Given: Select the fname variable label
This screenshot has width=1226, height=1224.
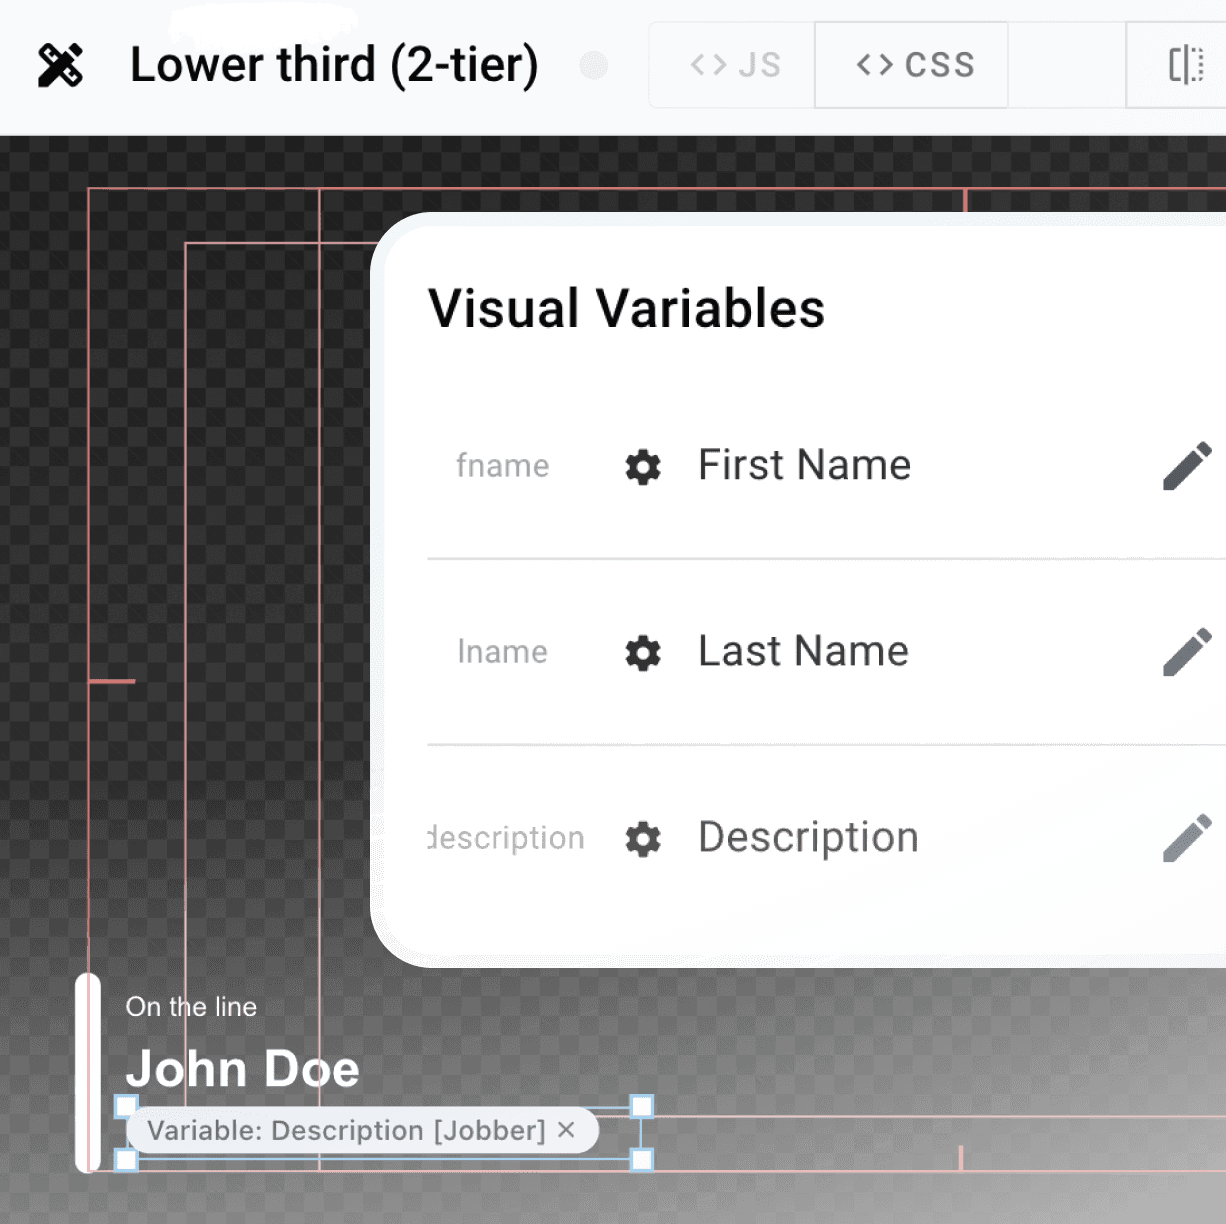Looking at the screenshot, I should 503,466.
